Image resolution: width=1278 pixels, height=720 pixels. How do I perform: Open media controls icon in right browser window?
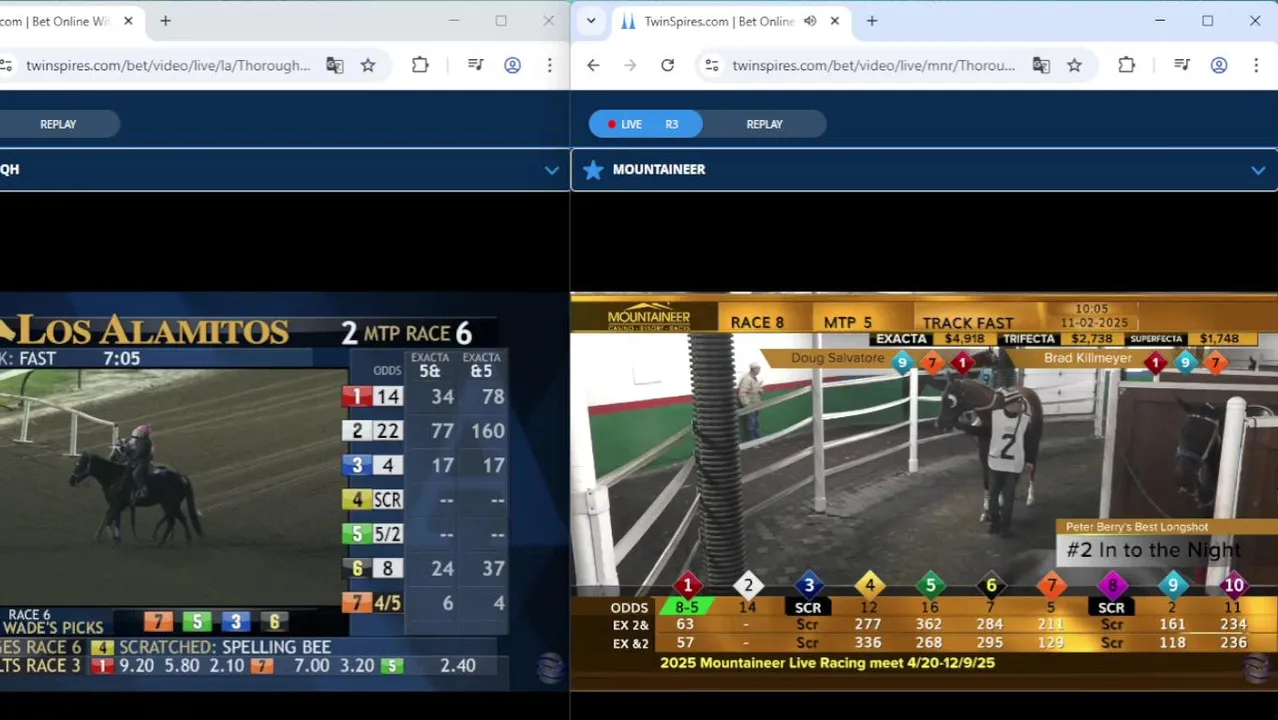click(x=1182, y=65)
